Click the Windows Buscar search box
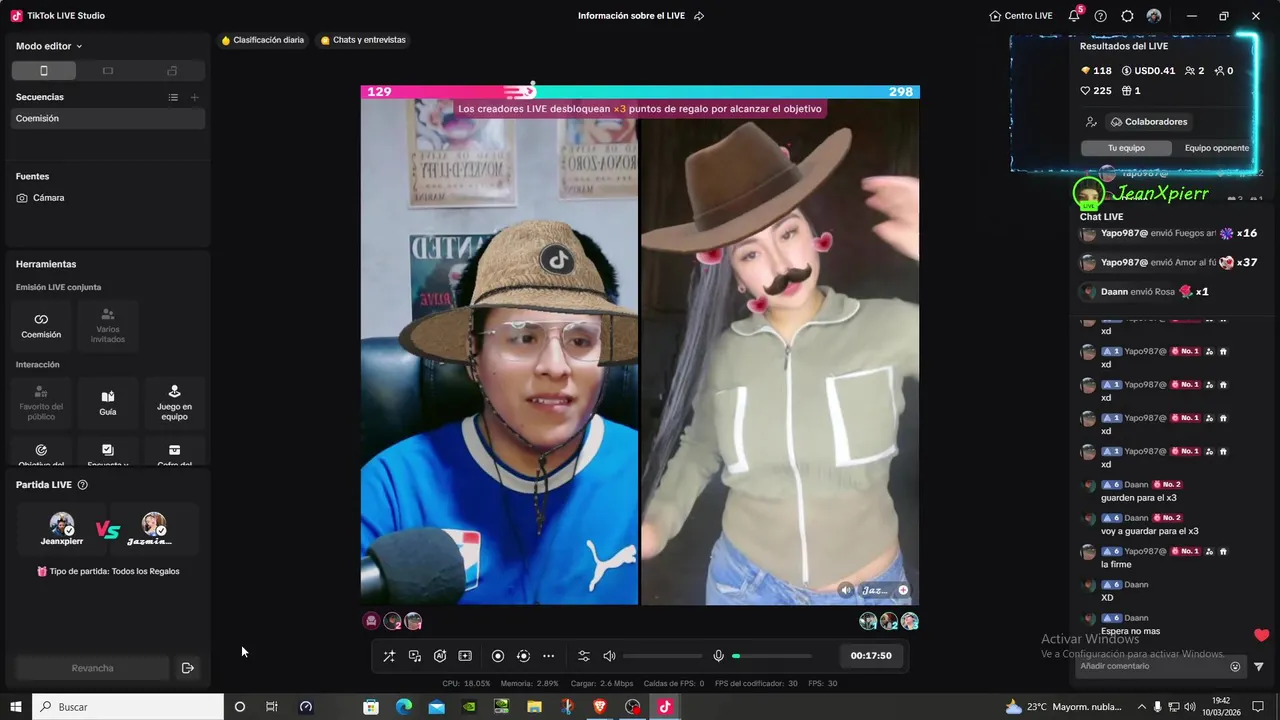The height and width of the screenshot is (720, 1280). [x=128, y=707]
